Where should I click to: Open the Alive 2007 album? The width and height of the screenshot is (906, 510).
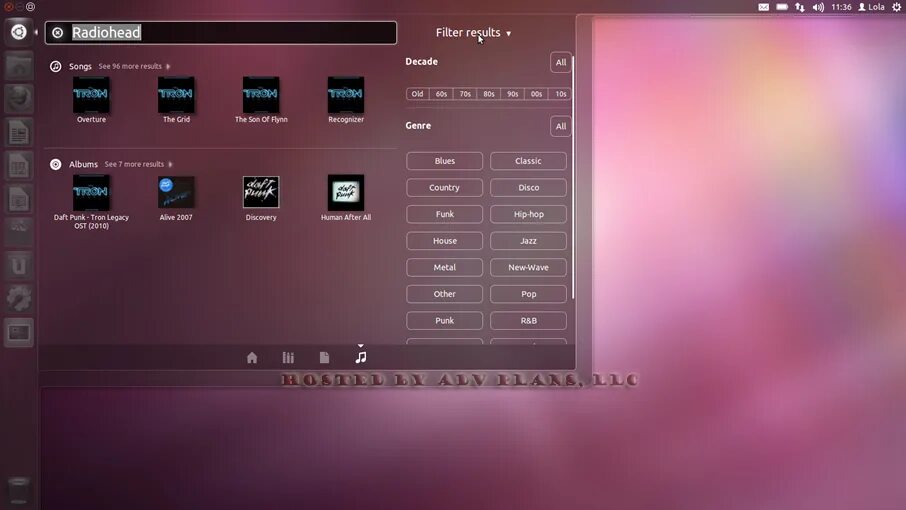176,198
